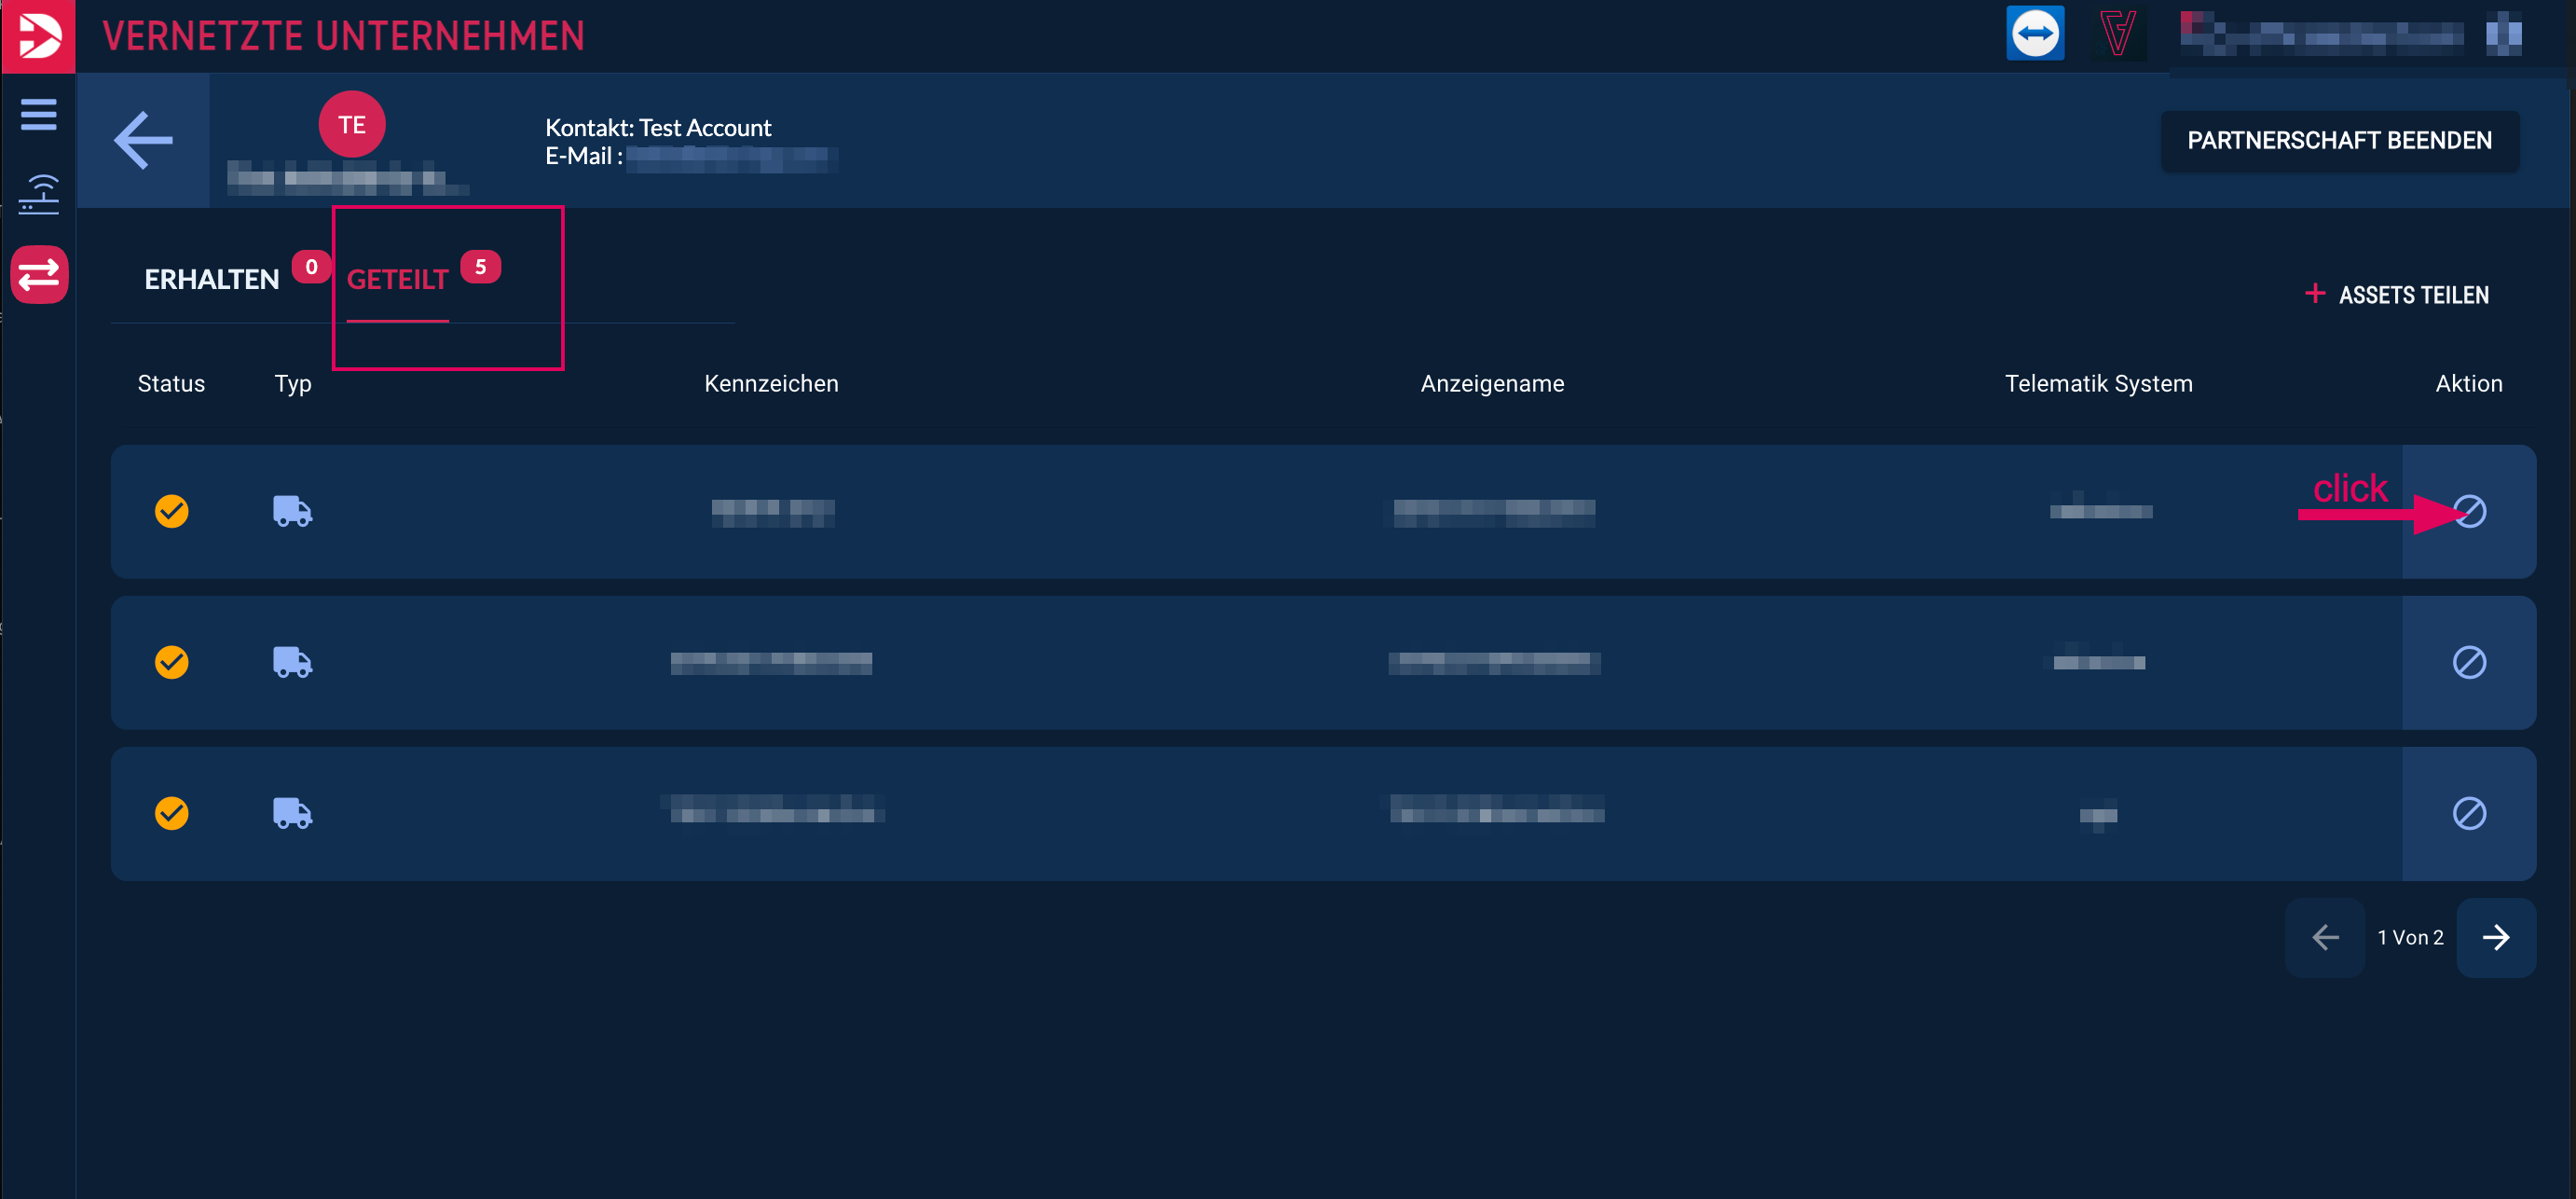This screenshot has height=1199, width=2576.
Task: Go back using the large left arrow
Action: [x=143, y=140]
